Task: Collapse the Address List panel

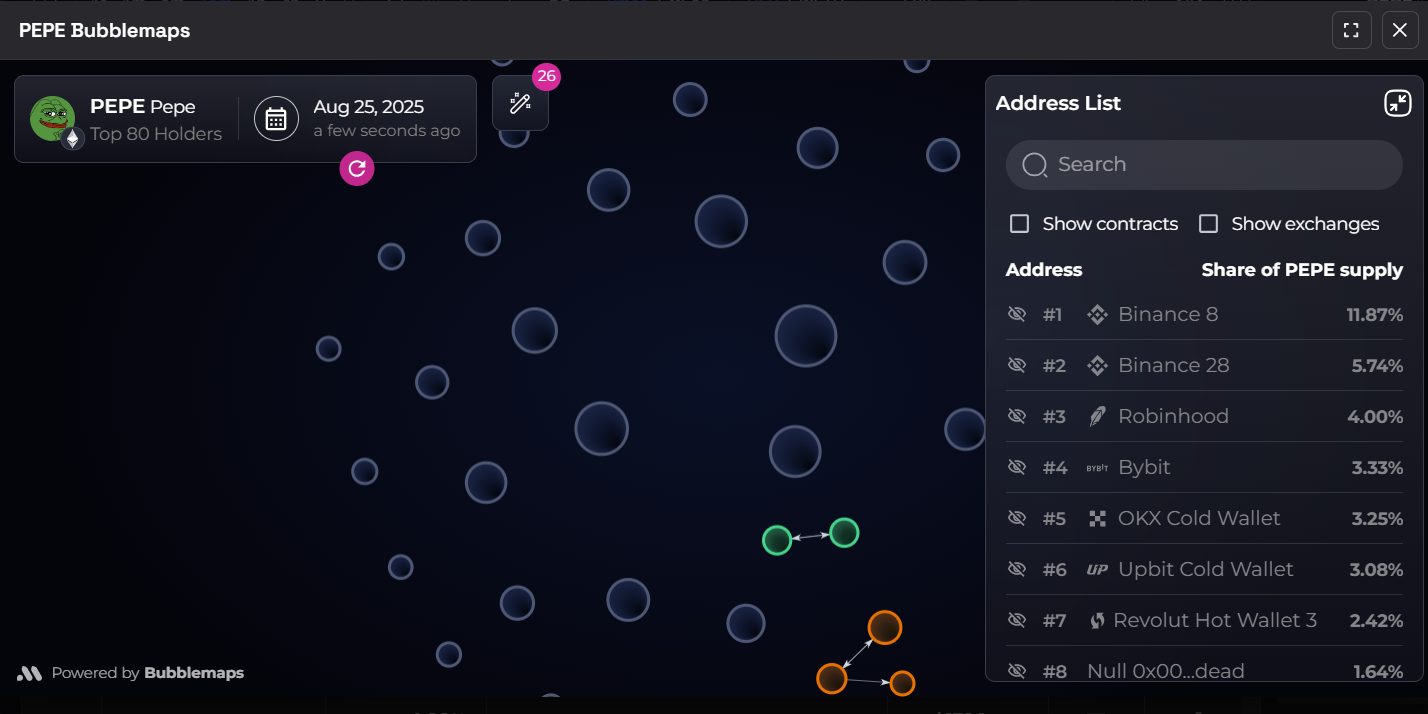Action: tap(1397, 103)
